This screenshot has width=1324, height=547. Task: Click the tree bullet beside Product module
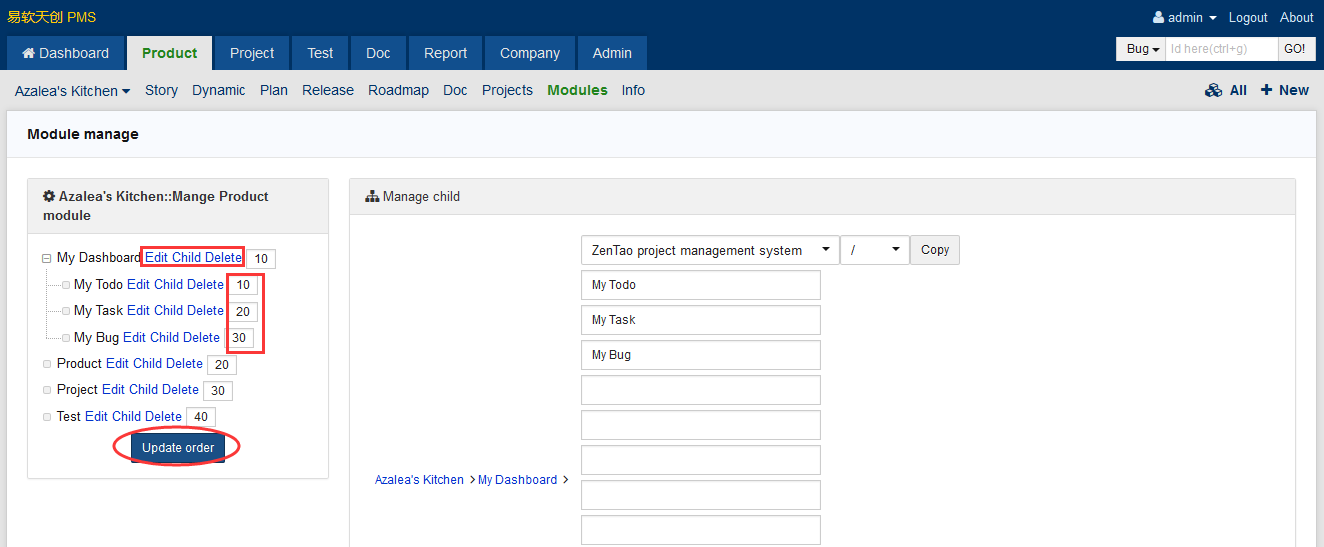coord(47,364)
